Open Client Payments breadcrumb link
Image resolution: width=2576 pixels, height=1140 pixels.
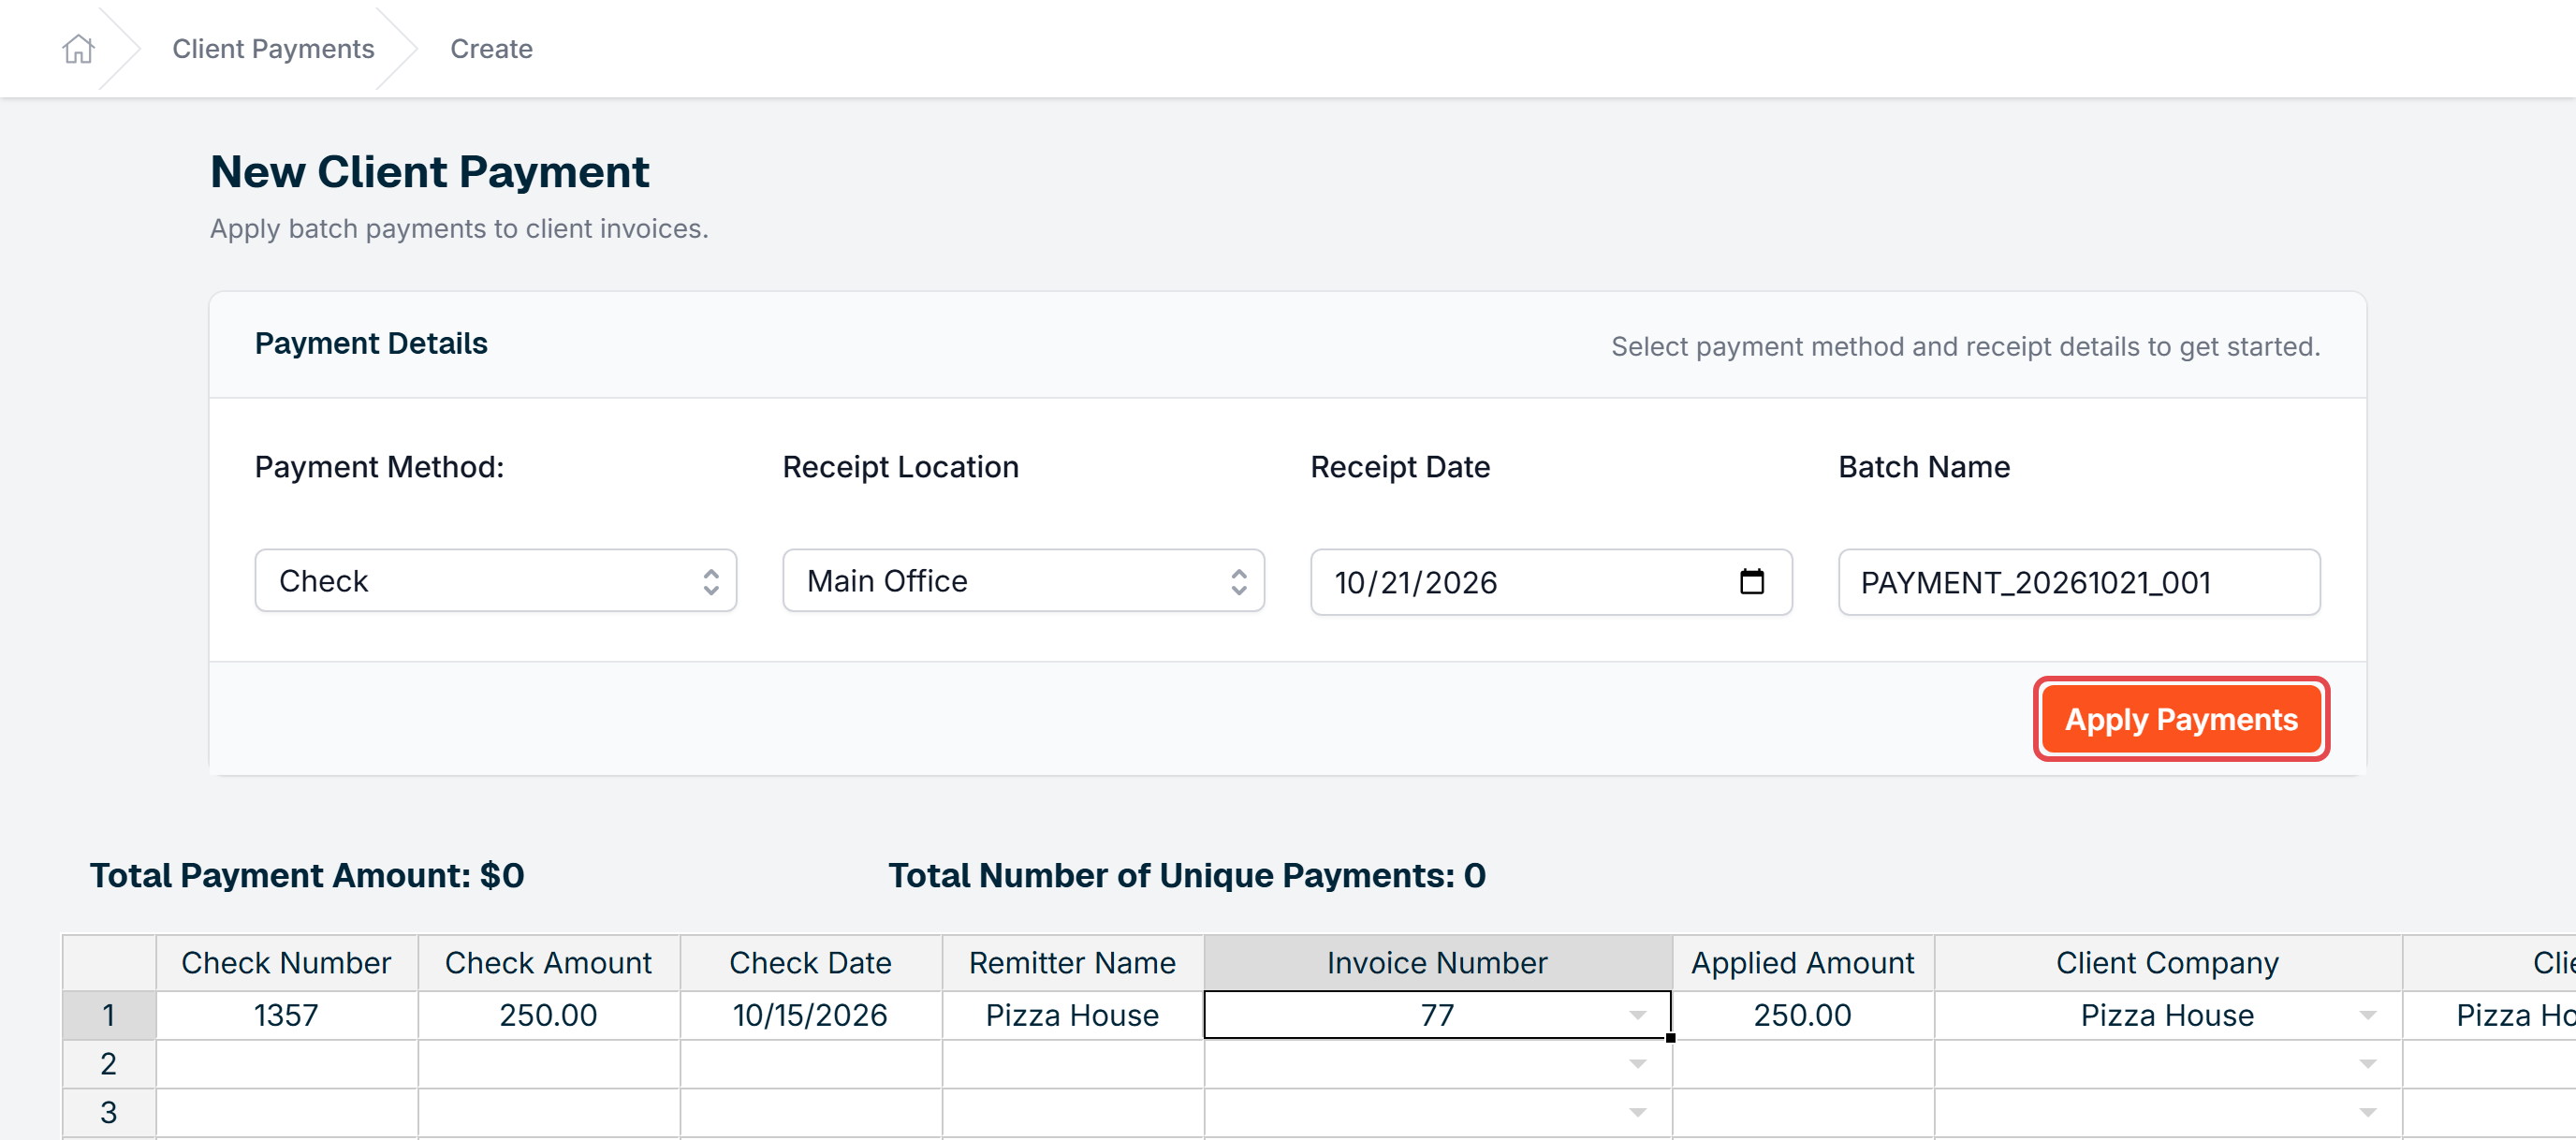point(273,48)
